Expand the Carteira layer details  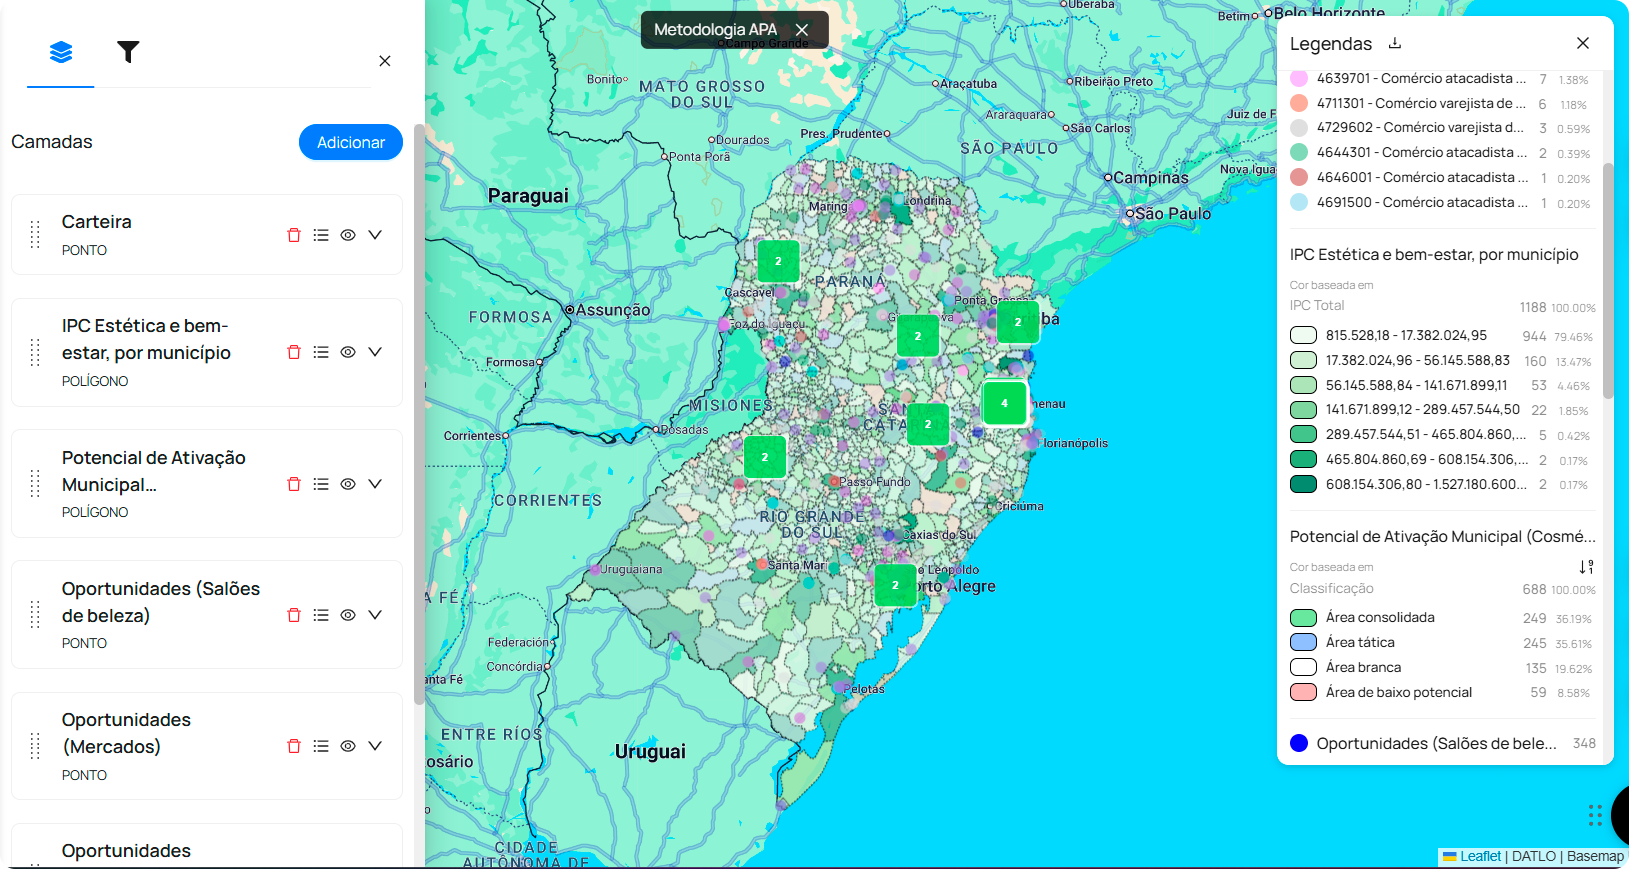(375, 235)
